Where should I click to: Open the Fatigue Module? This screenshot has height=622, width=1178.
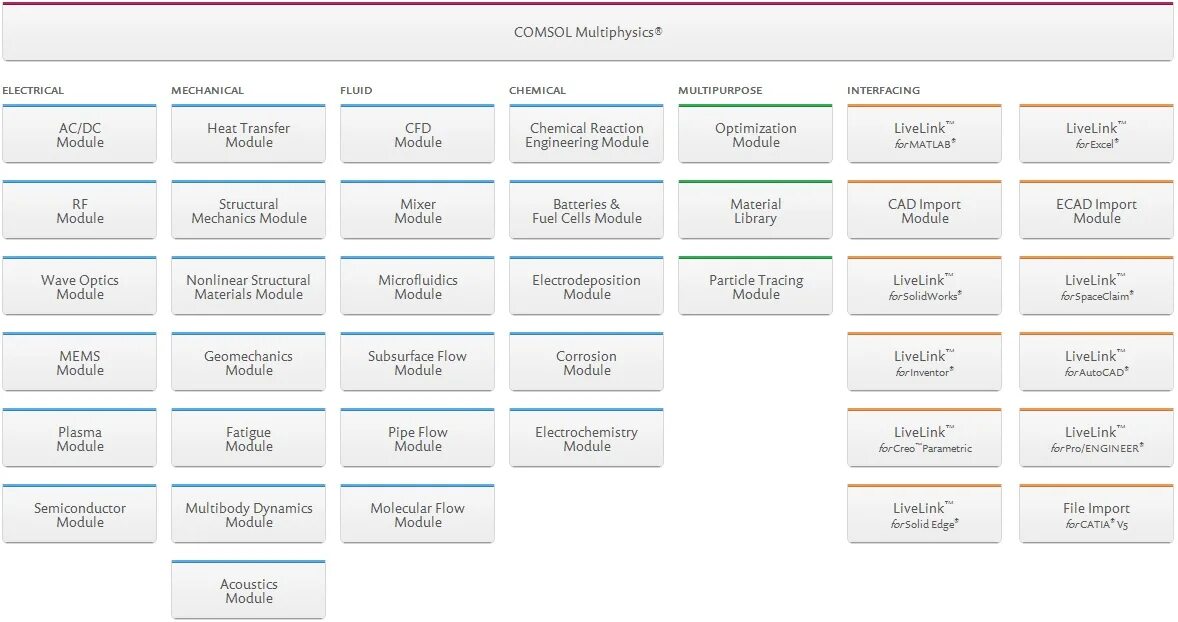[249, 437]
